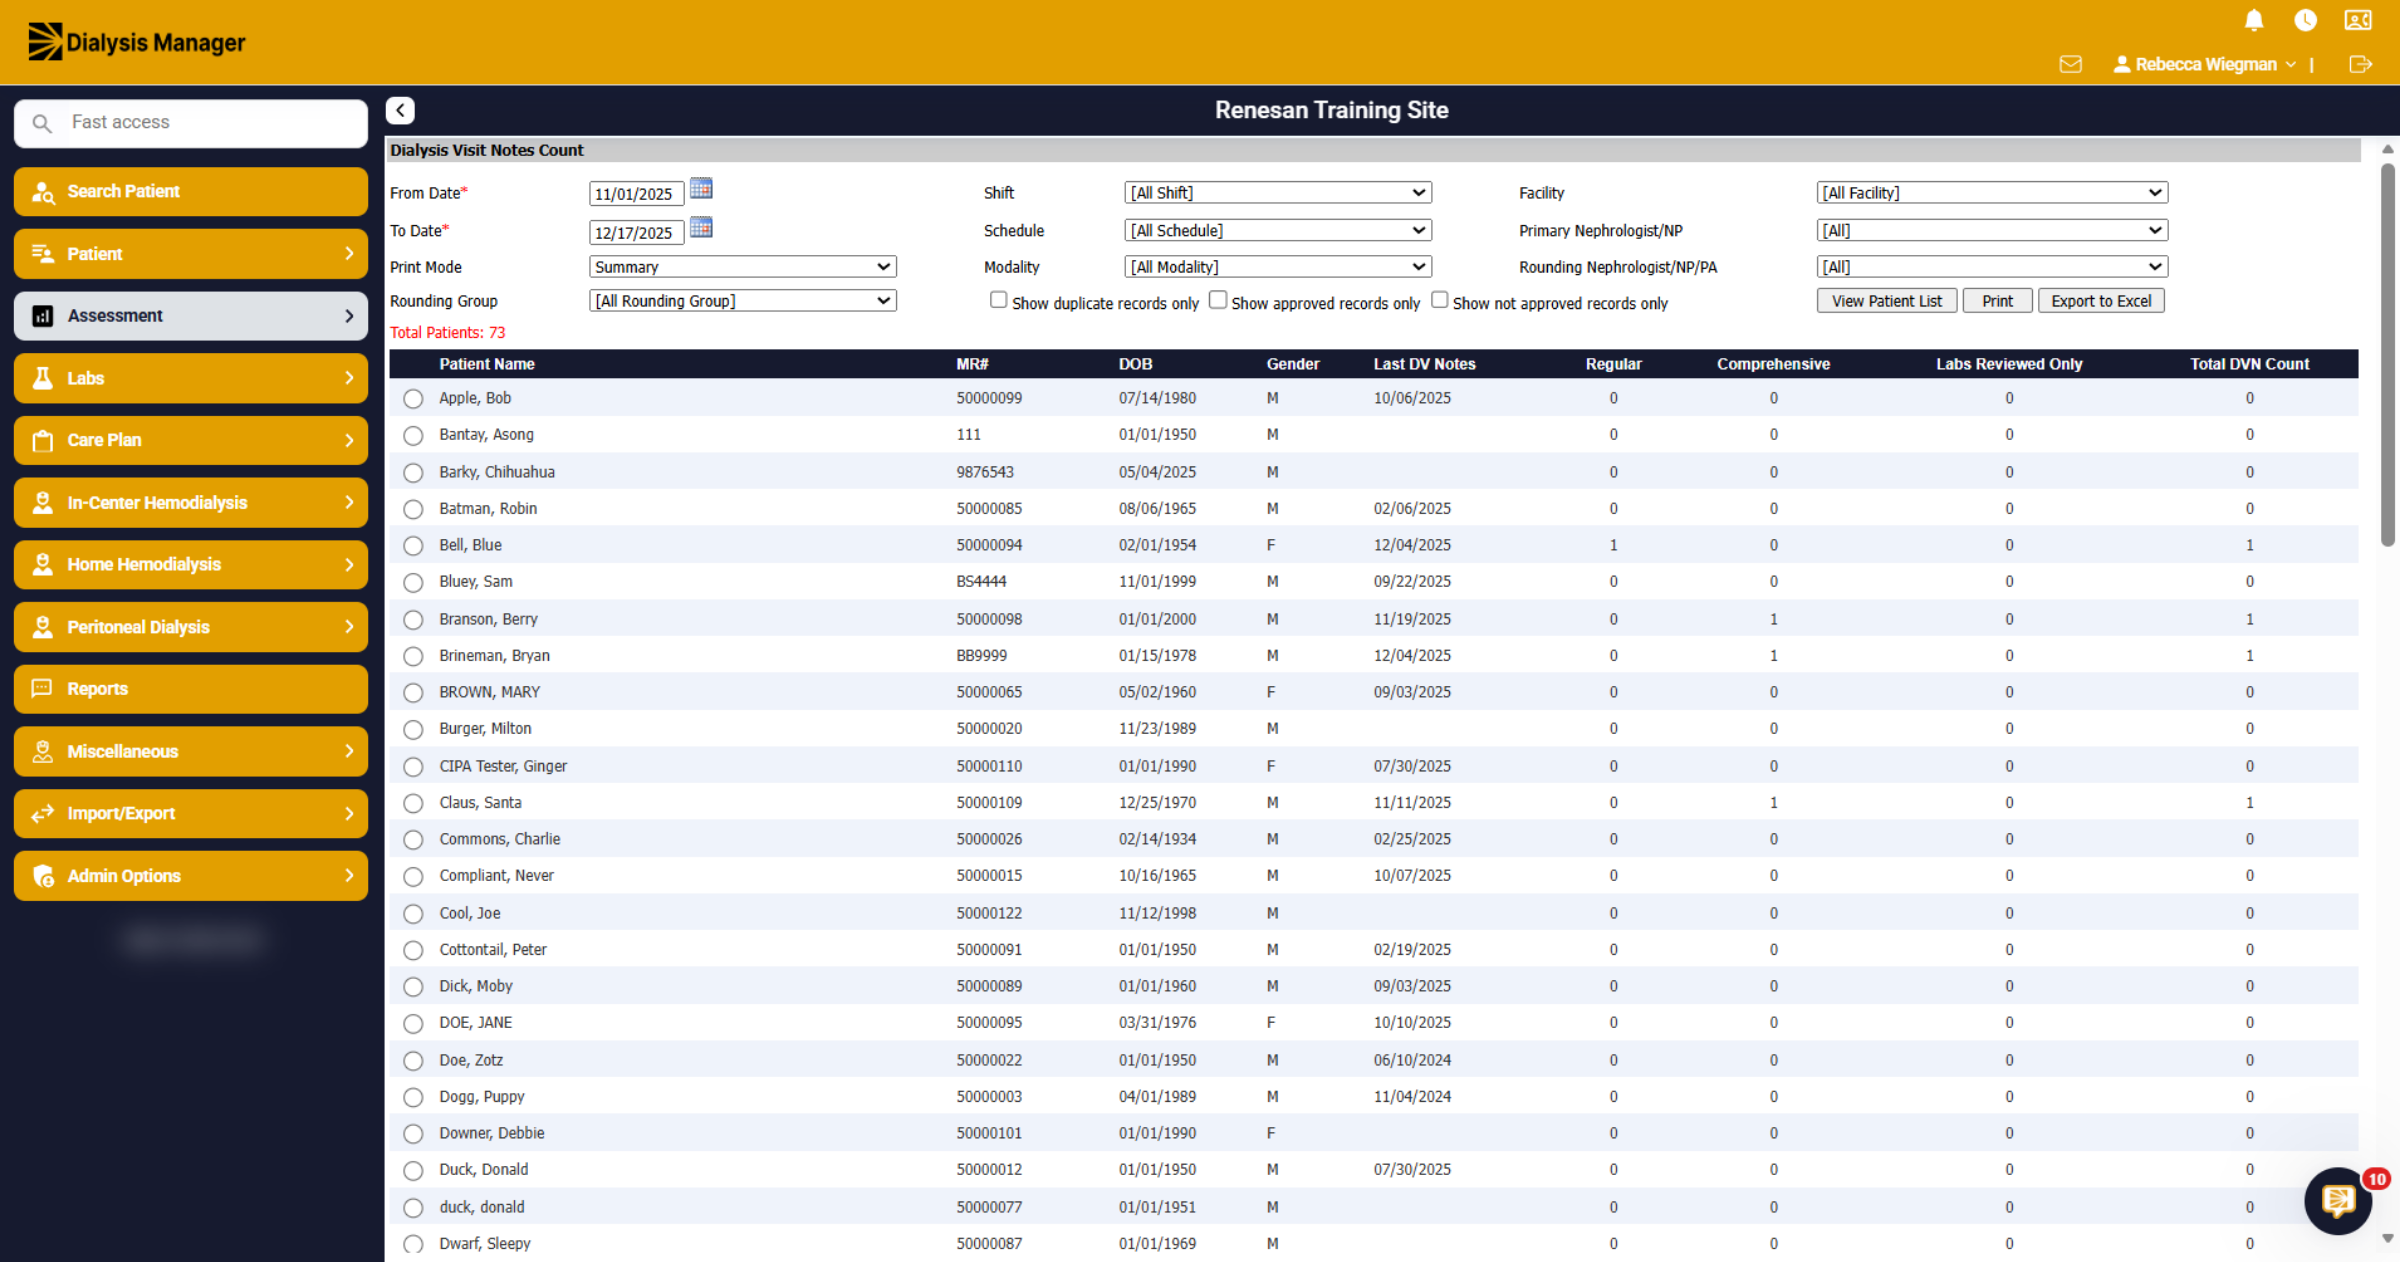This screenshot has height=1262, width=2400.
Task: Open To Date calendar picker
Action: pyautogui.click(x=701, y=227)
